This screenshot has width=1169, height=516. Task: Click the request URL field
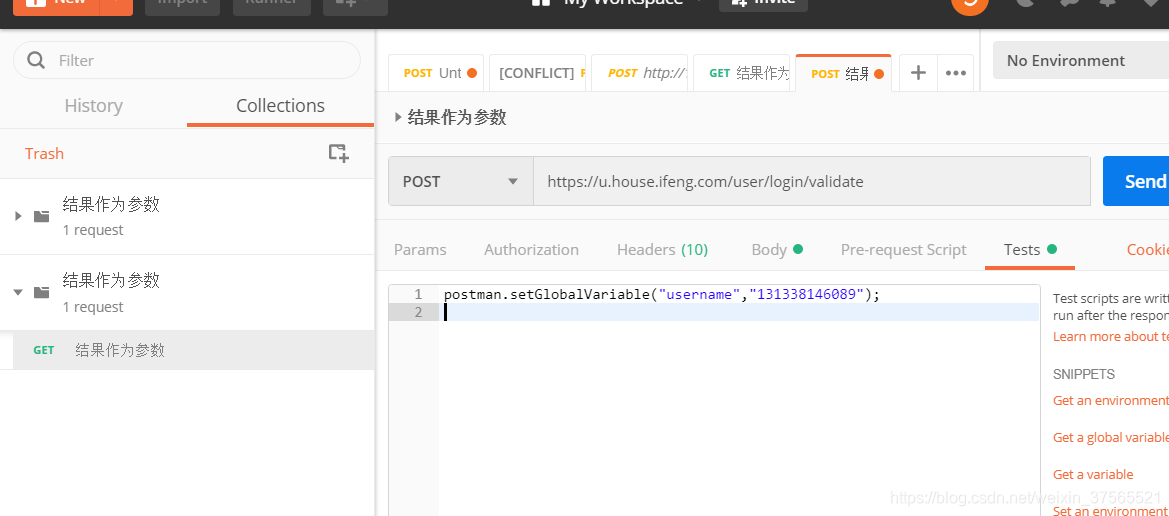[812, 181]
